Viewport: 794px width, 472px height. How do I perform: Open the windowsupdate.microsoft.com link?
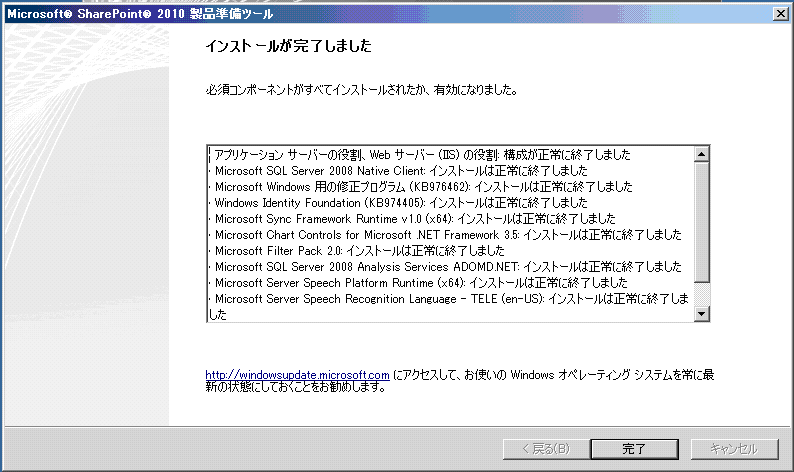[x=297, y=375]
